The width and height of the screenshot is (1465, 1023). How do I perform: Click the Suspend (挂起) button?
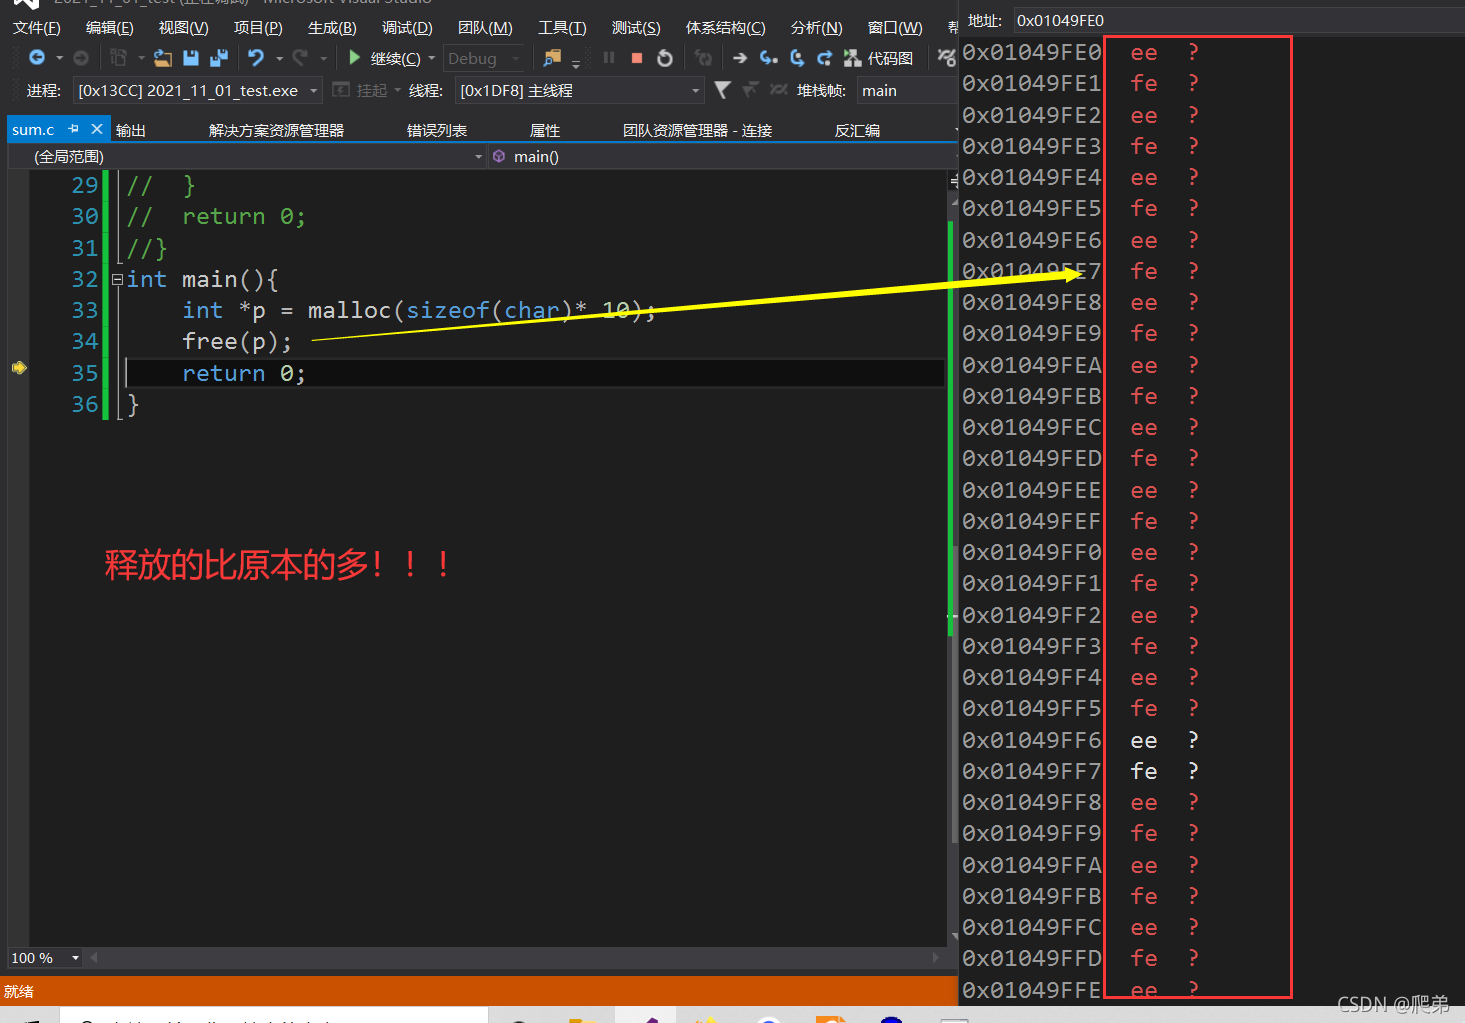[361, 90]
